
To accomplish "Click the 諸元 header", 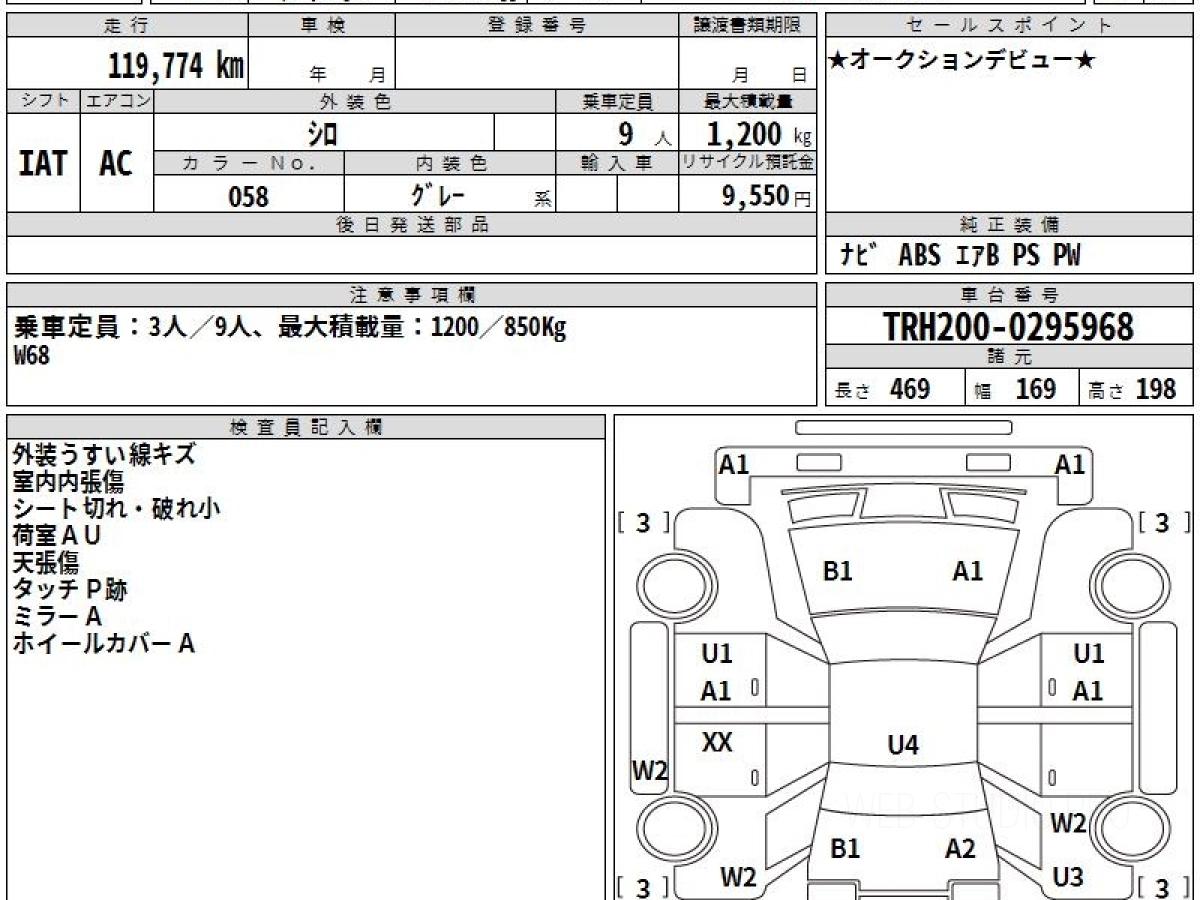I will point(1010,357).
